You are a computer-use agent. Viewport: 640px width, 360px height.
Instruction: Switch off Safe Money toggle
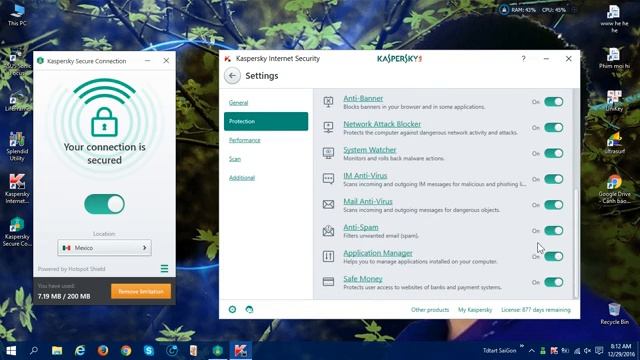point(553,282)
